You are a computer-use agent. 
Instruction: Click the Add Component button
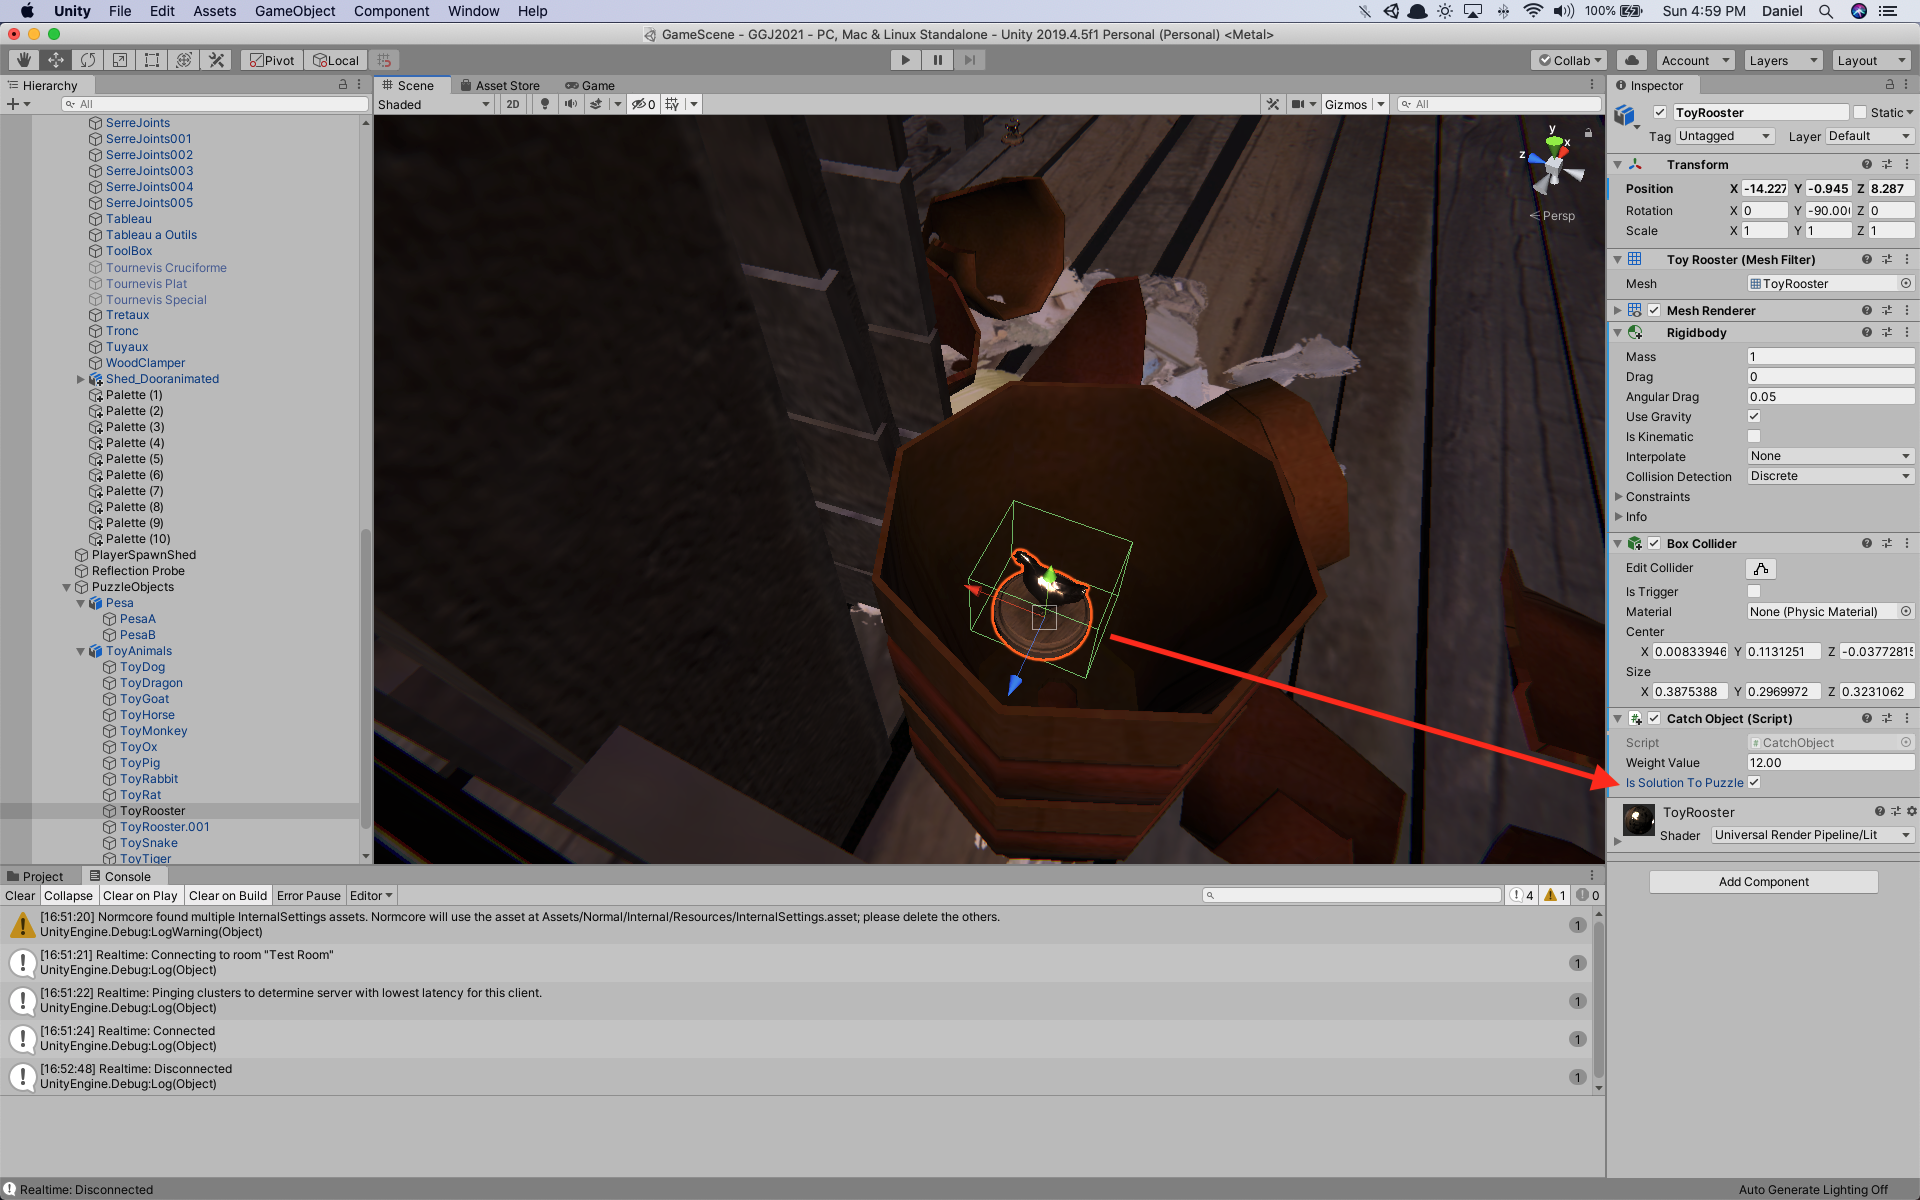[1763, 882]
